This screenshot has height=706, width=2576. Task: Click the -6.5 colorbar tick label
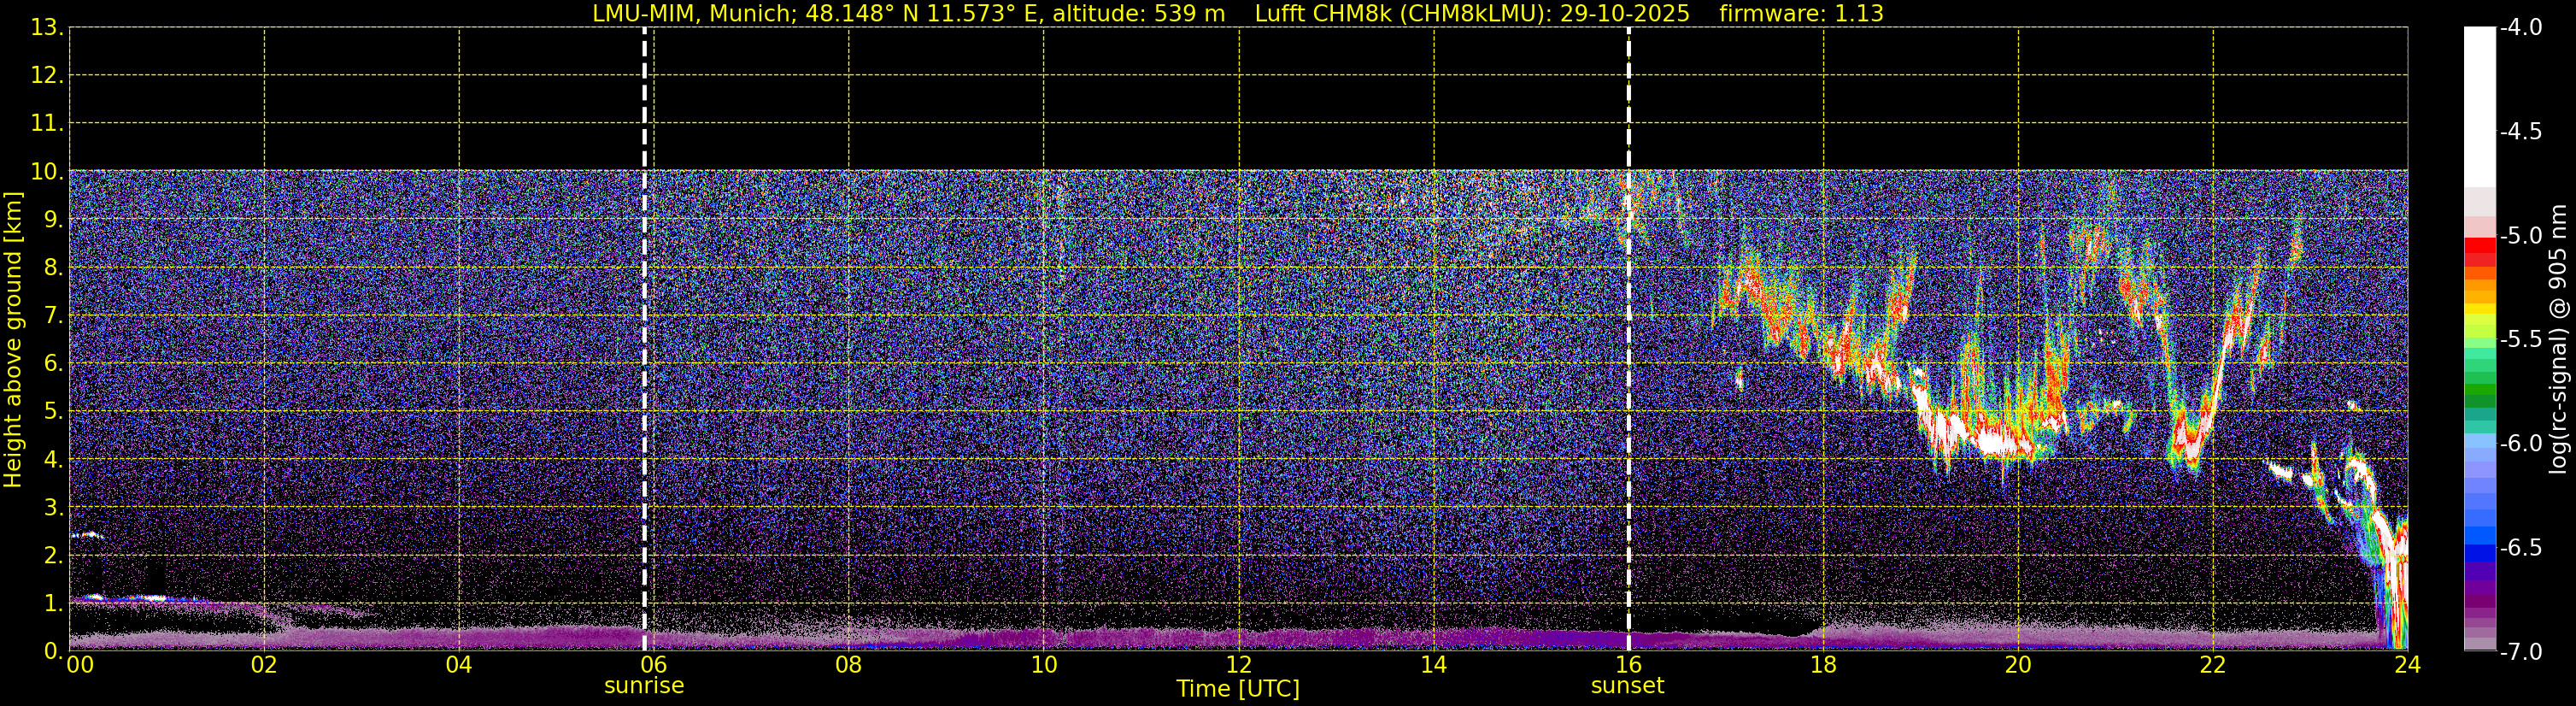coord(2522,548)
